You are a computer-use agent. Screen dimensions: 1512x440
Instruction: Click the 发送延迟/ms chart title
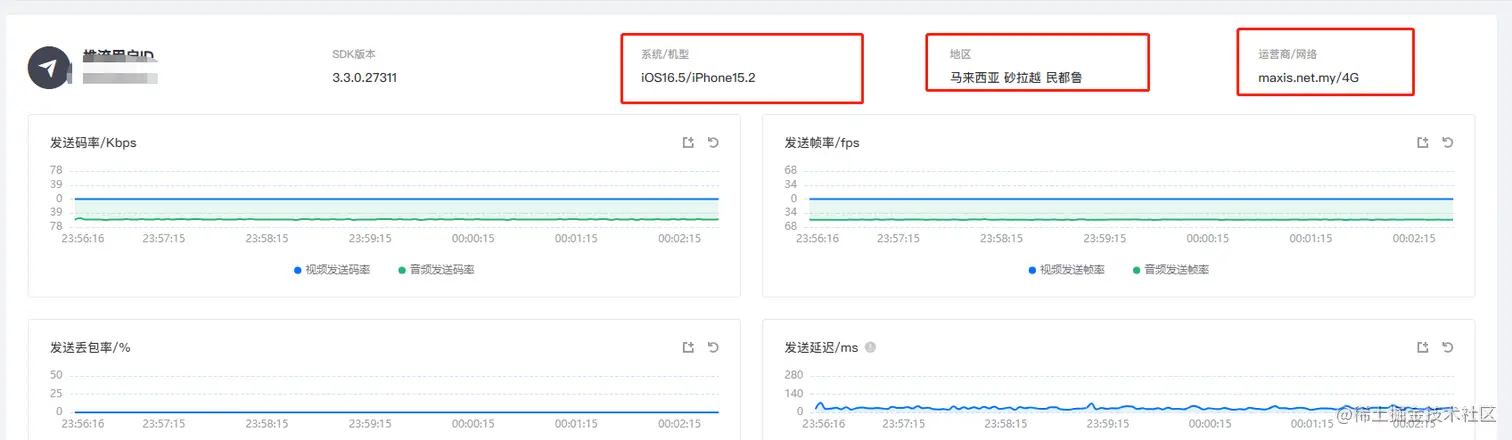(822, 347)
